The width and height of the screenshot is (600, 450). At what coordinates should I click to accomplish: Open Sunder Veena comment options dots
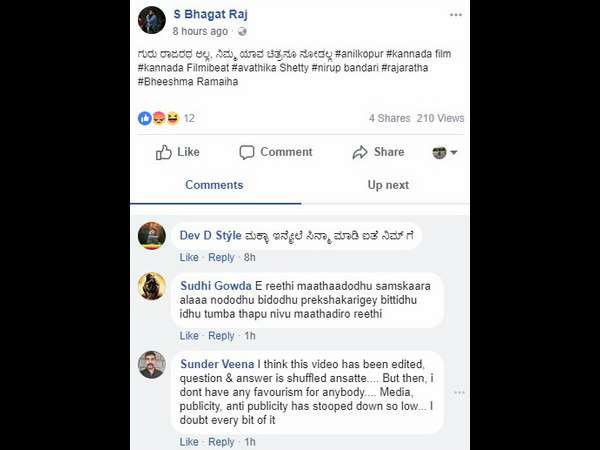click(459, 392)
